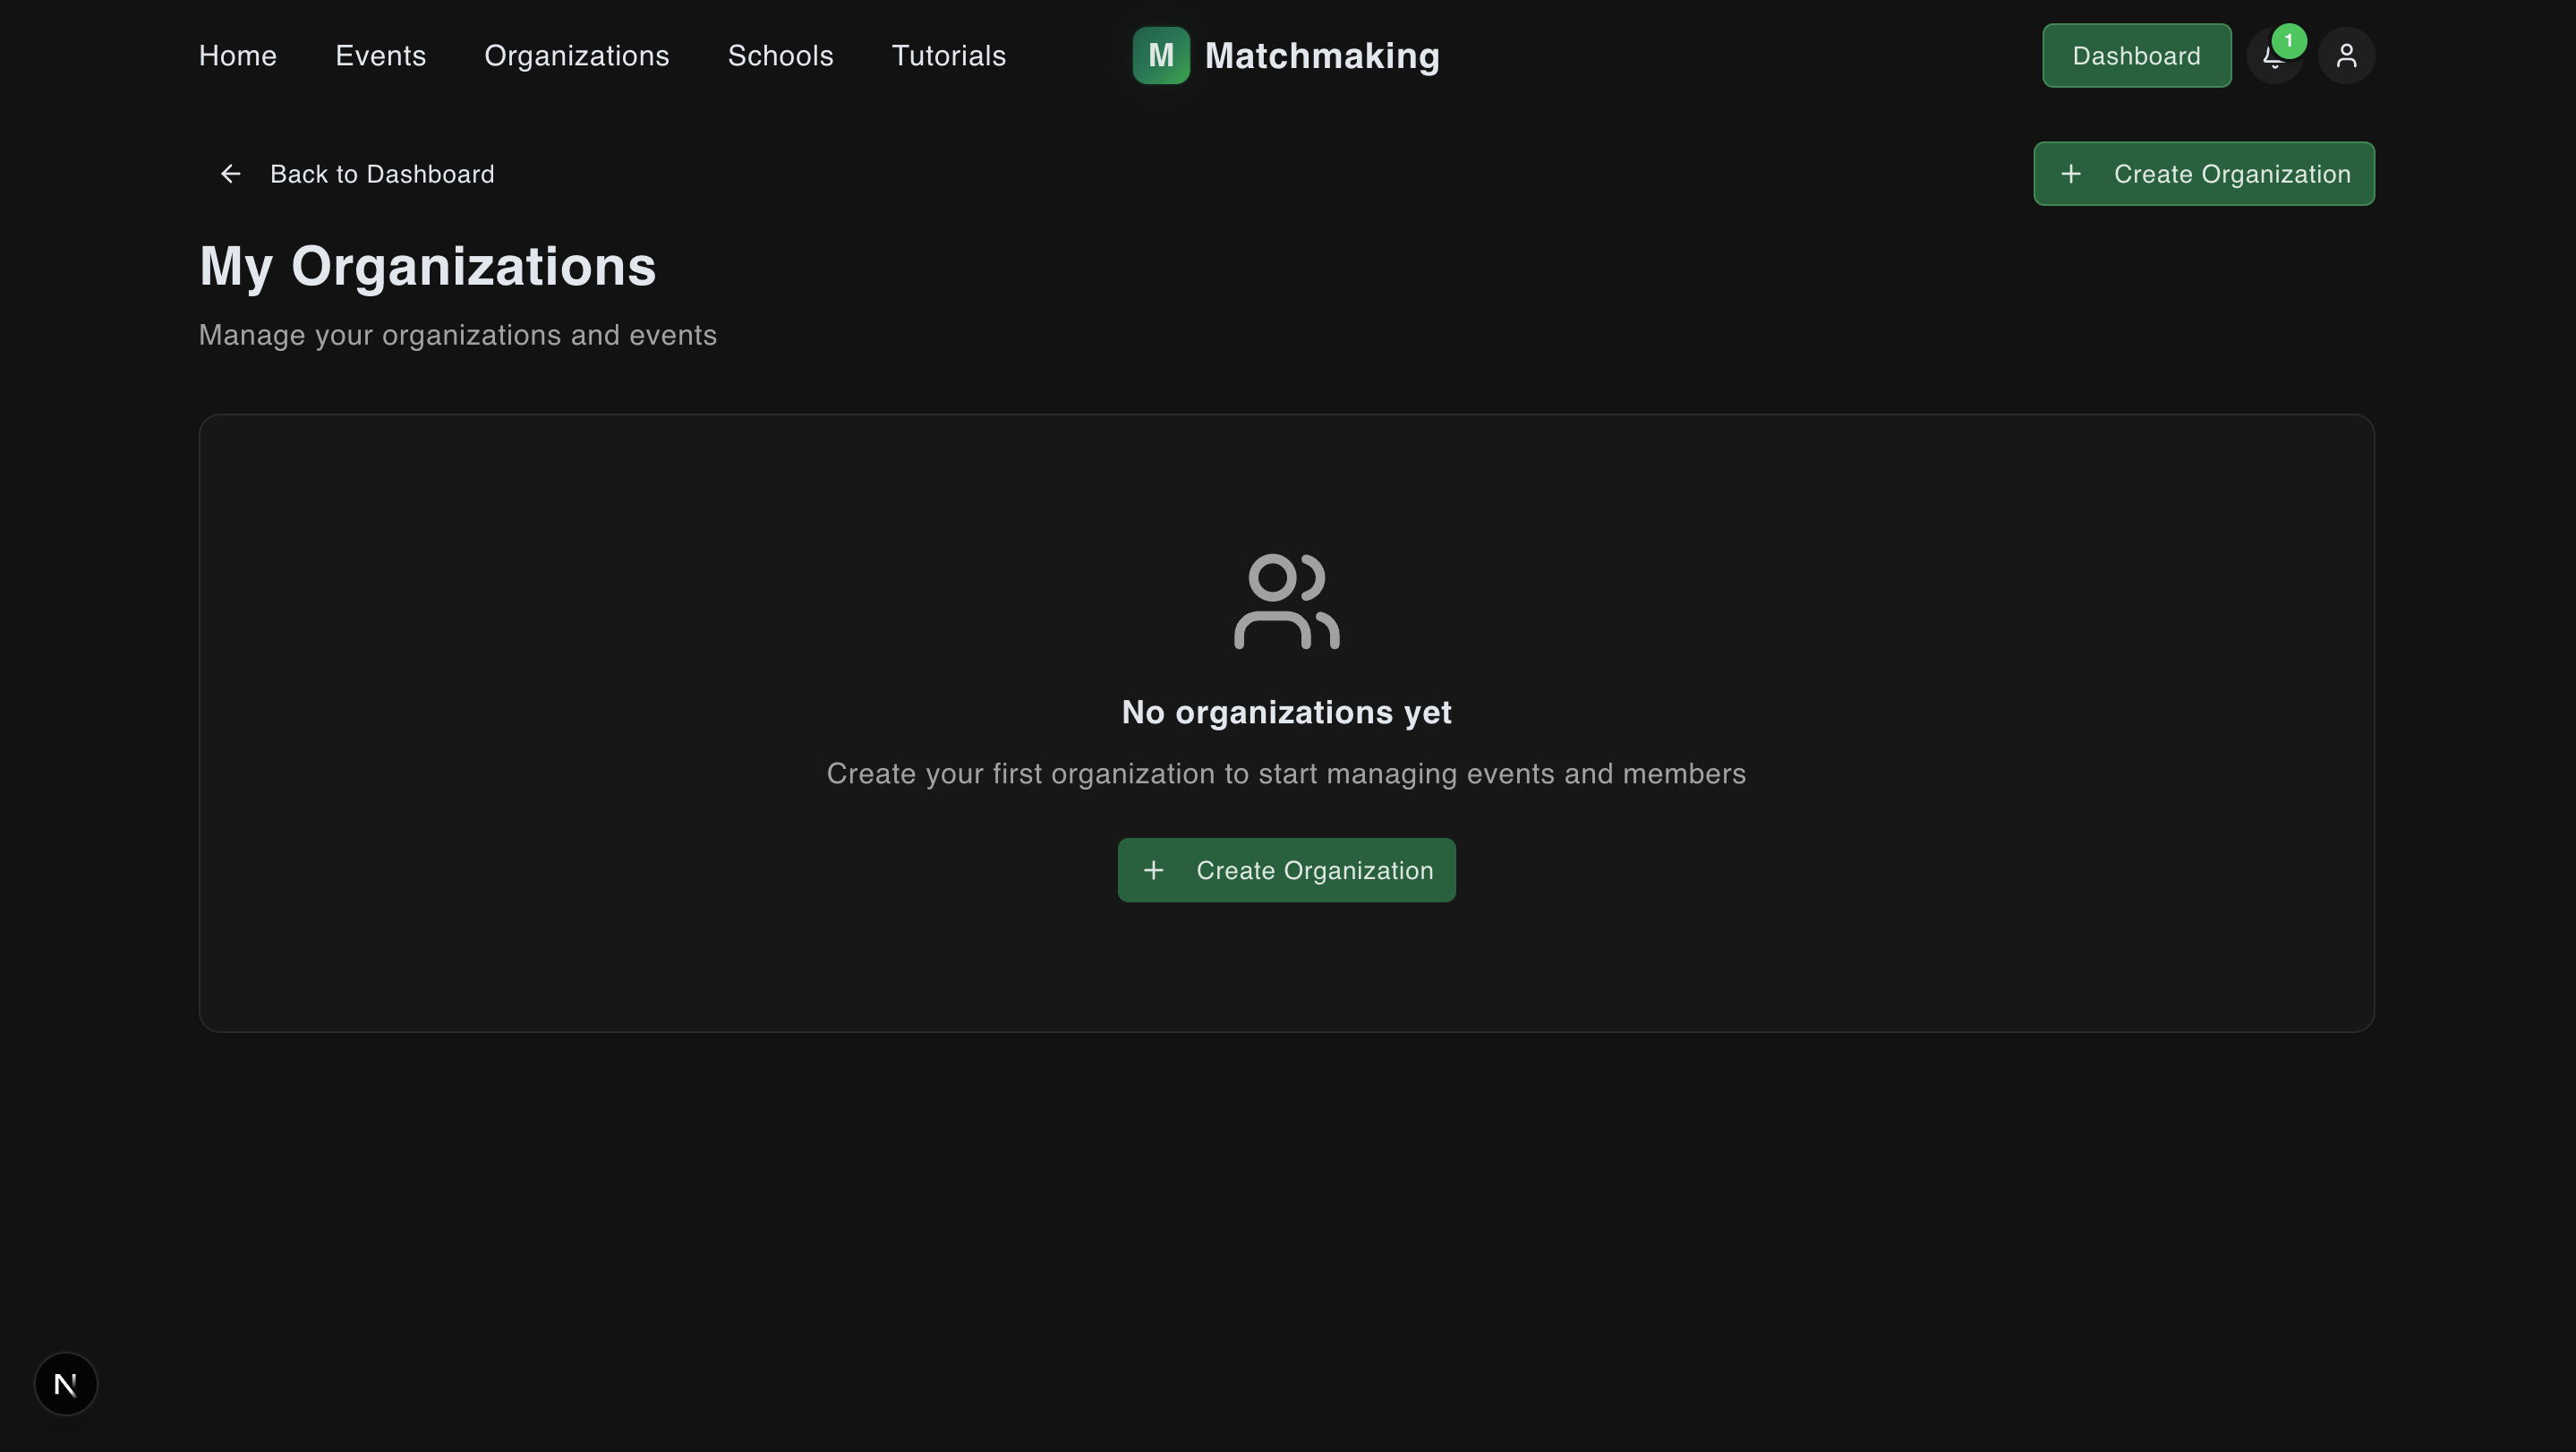Open the Events nav link

coord(381,56)
